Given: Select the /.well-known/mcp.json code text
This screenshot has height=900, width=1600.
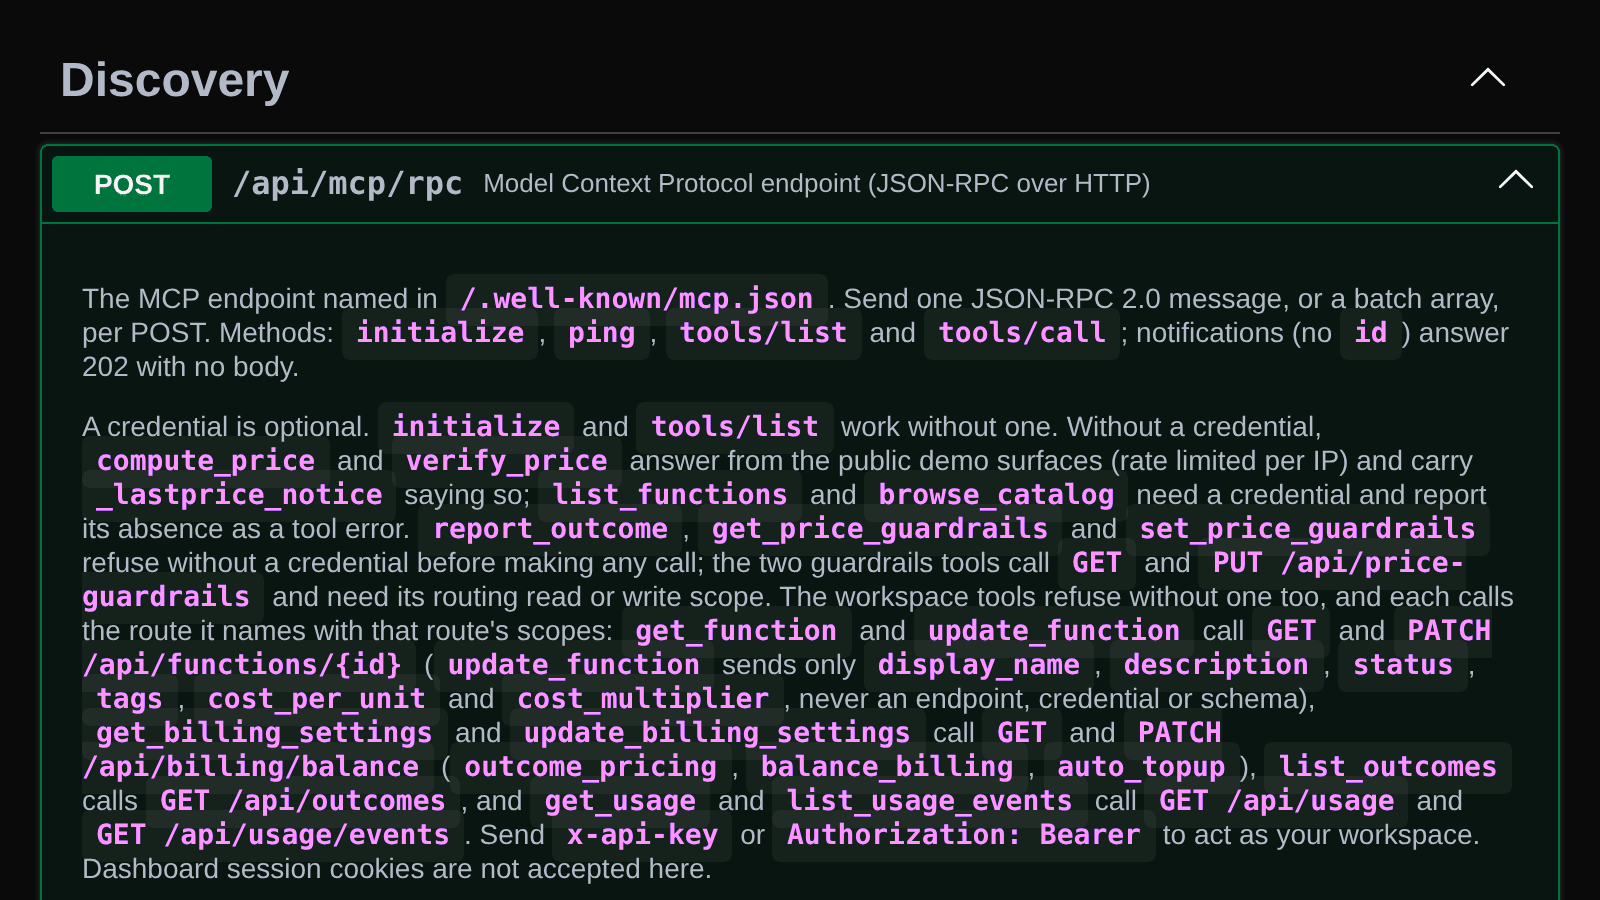Looking at the screenshot, I should tap(637, 299).
